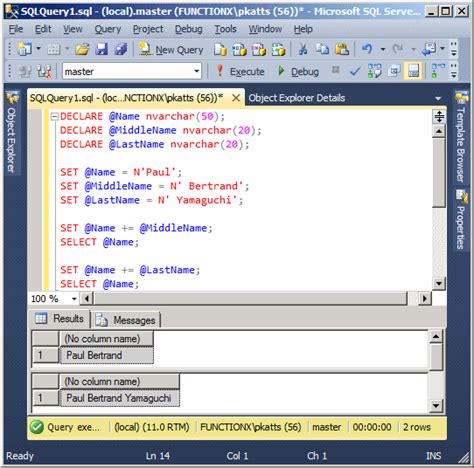Open the Window menu
Viewport: 474px width, 468px height.
[x=265, y=29]
